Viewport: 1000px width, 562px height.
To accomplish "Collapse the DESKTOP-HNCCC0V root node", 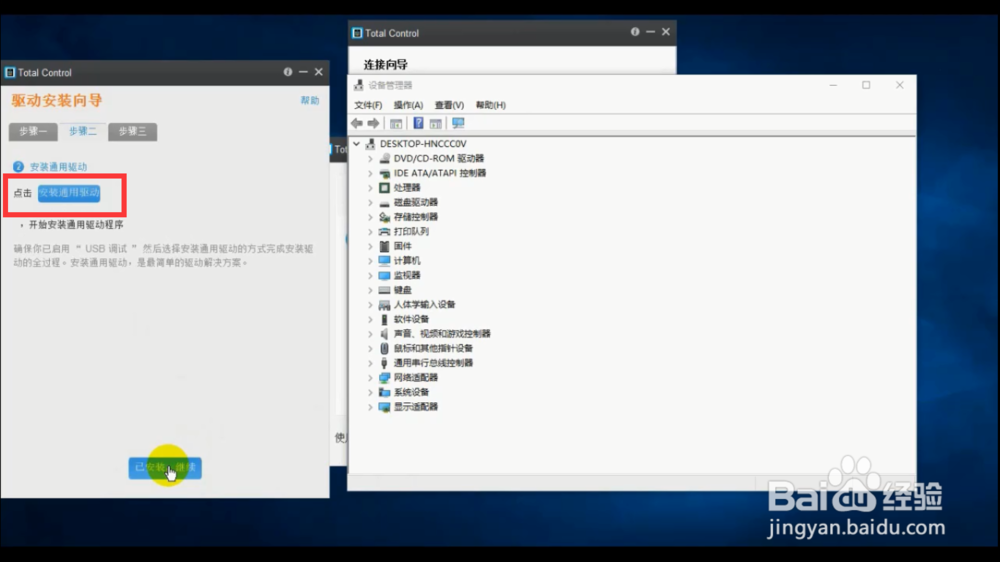I will pos(357,144).
